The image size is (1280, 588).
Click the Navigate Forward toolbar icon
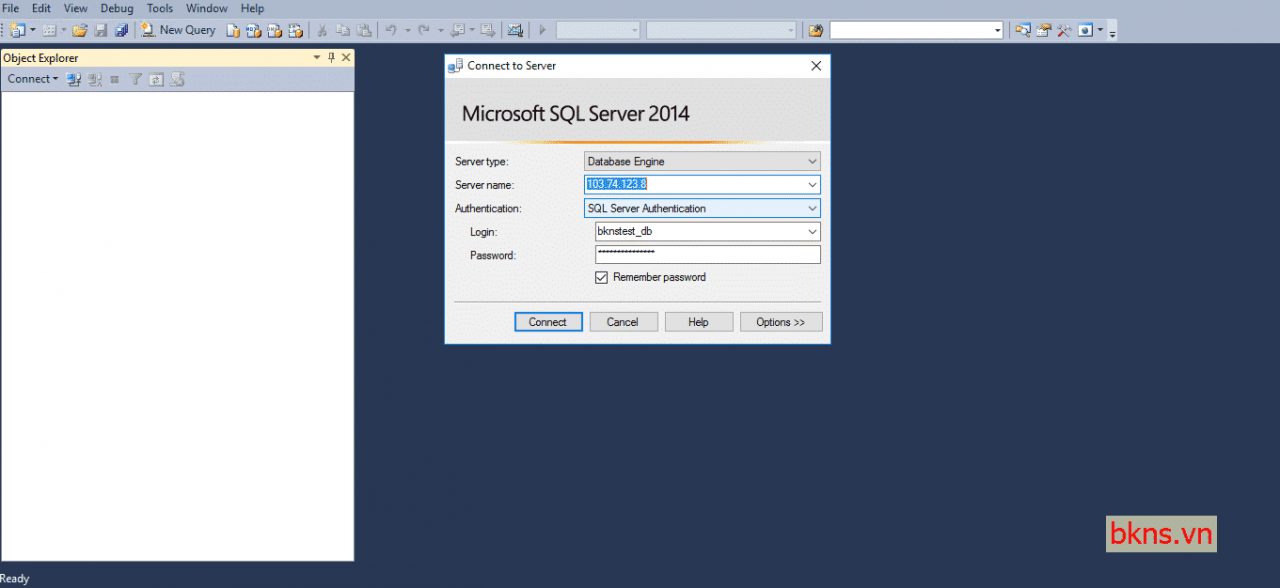click(487, 30)
